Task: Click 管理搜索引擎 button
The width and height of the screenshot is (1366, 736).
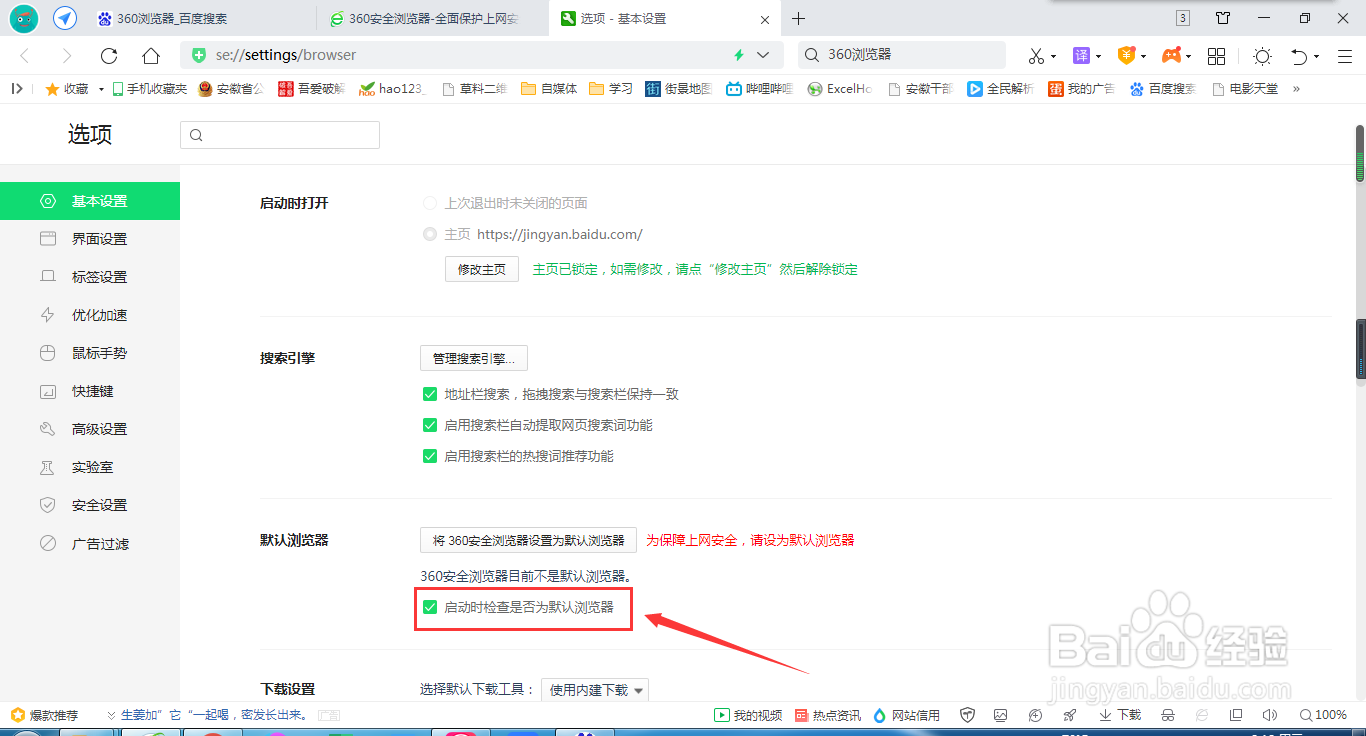Action: (473, 357)
